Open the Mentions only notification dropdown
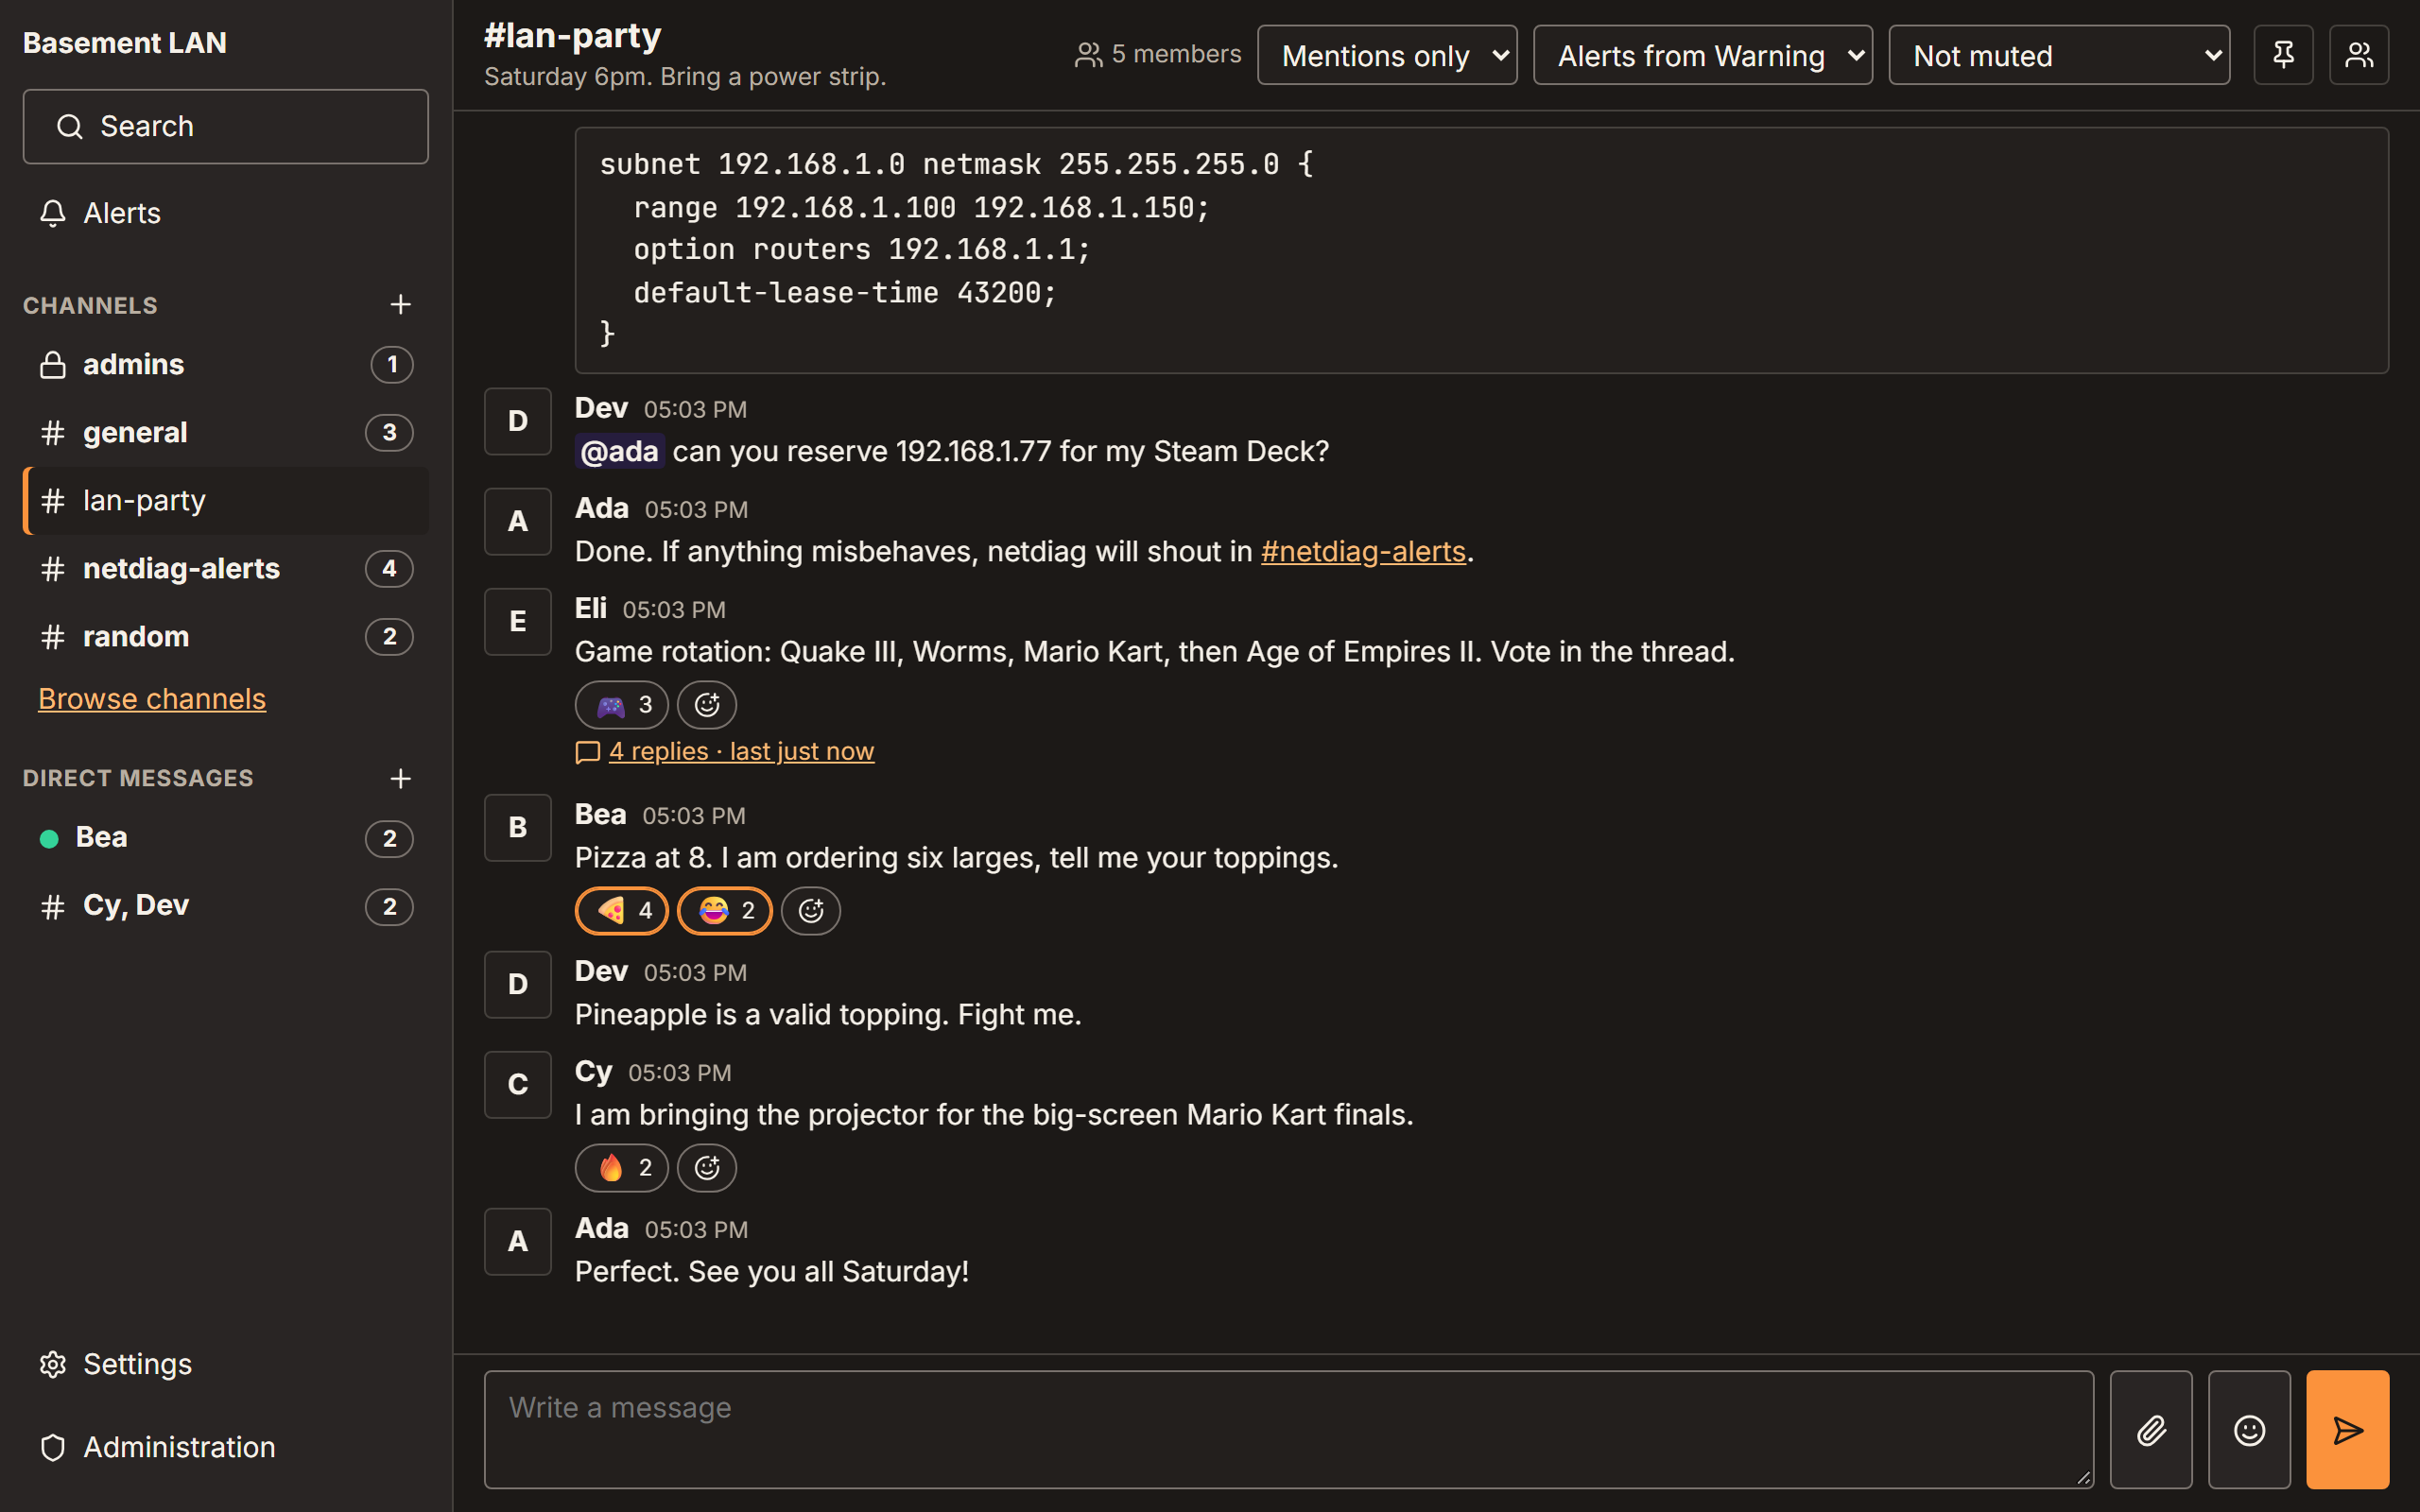Screen dimensions: 2420x1512 [1387, 55]
